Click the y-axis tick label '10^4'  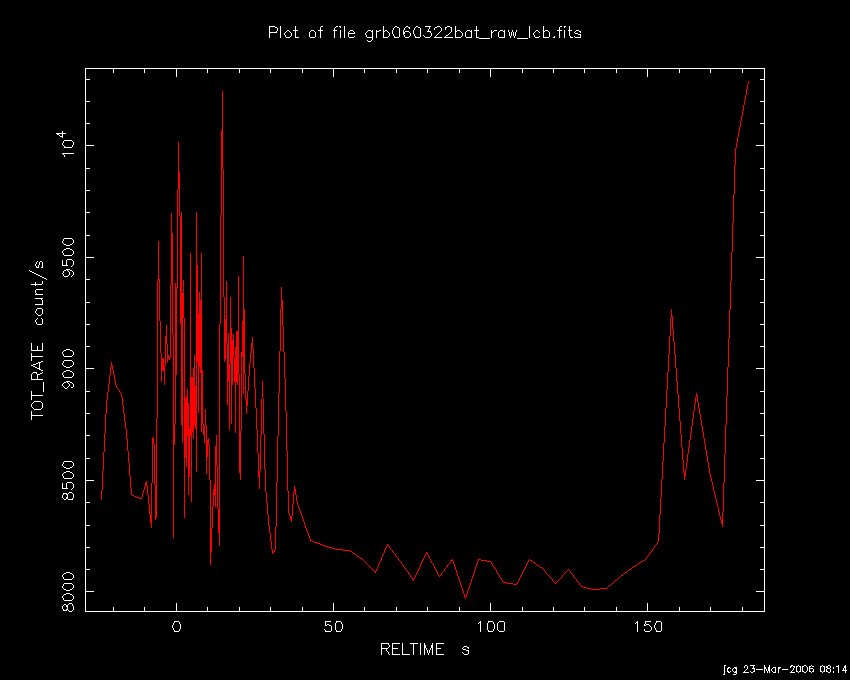[x=67, y=144]
